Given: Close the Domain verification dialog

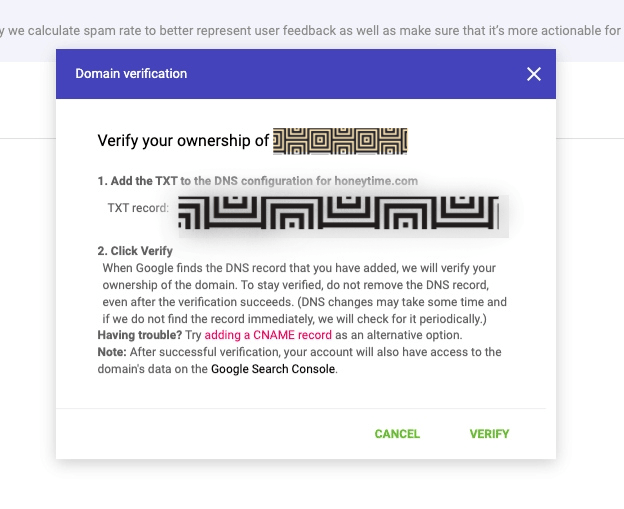Looking at the screenshot, I should 534,74.
